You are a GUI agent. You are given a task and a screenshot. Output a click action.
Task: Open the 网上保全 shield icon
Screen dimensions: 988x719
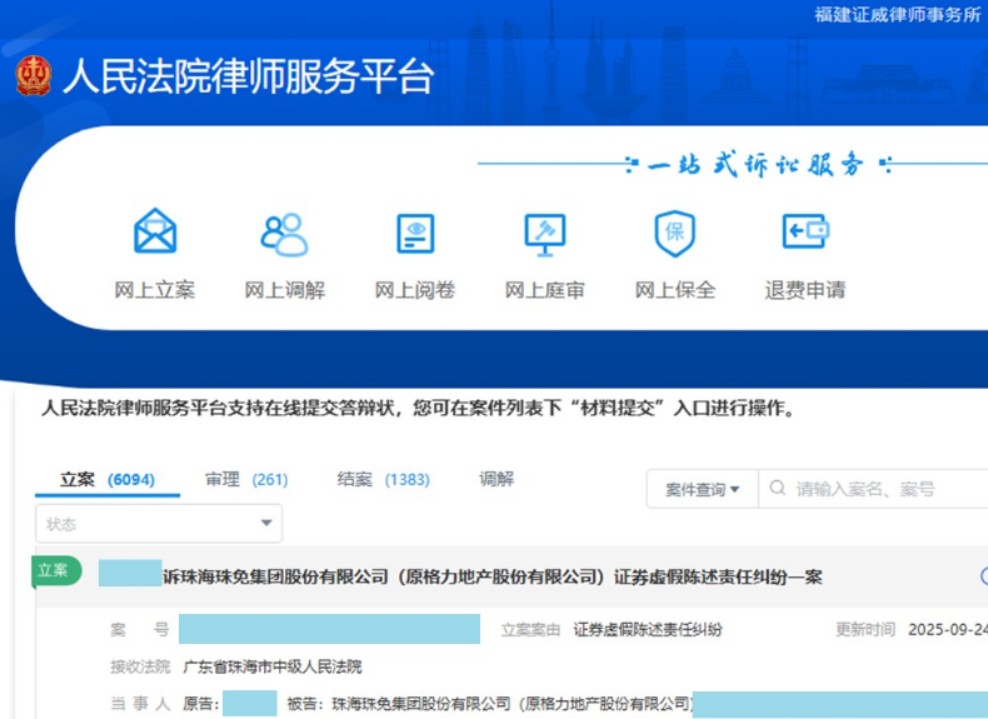click(675, 233)
